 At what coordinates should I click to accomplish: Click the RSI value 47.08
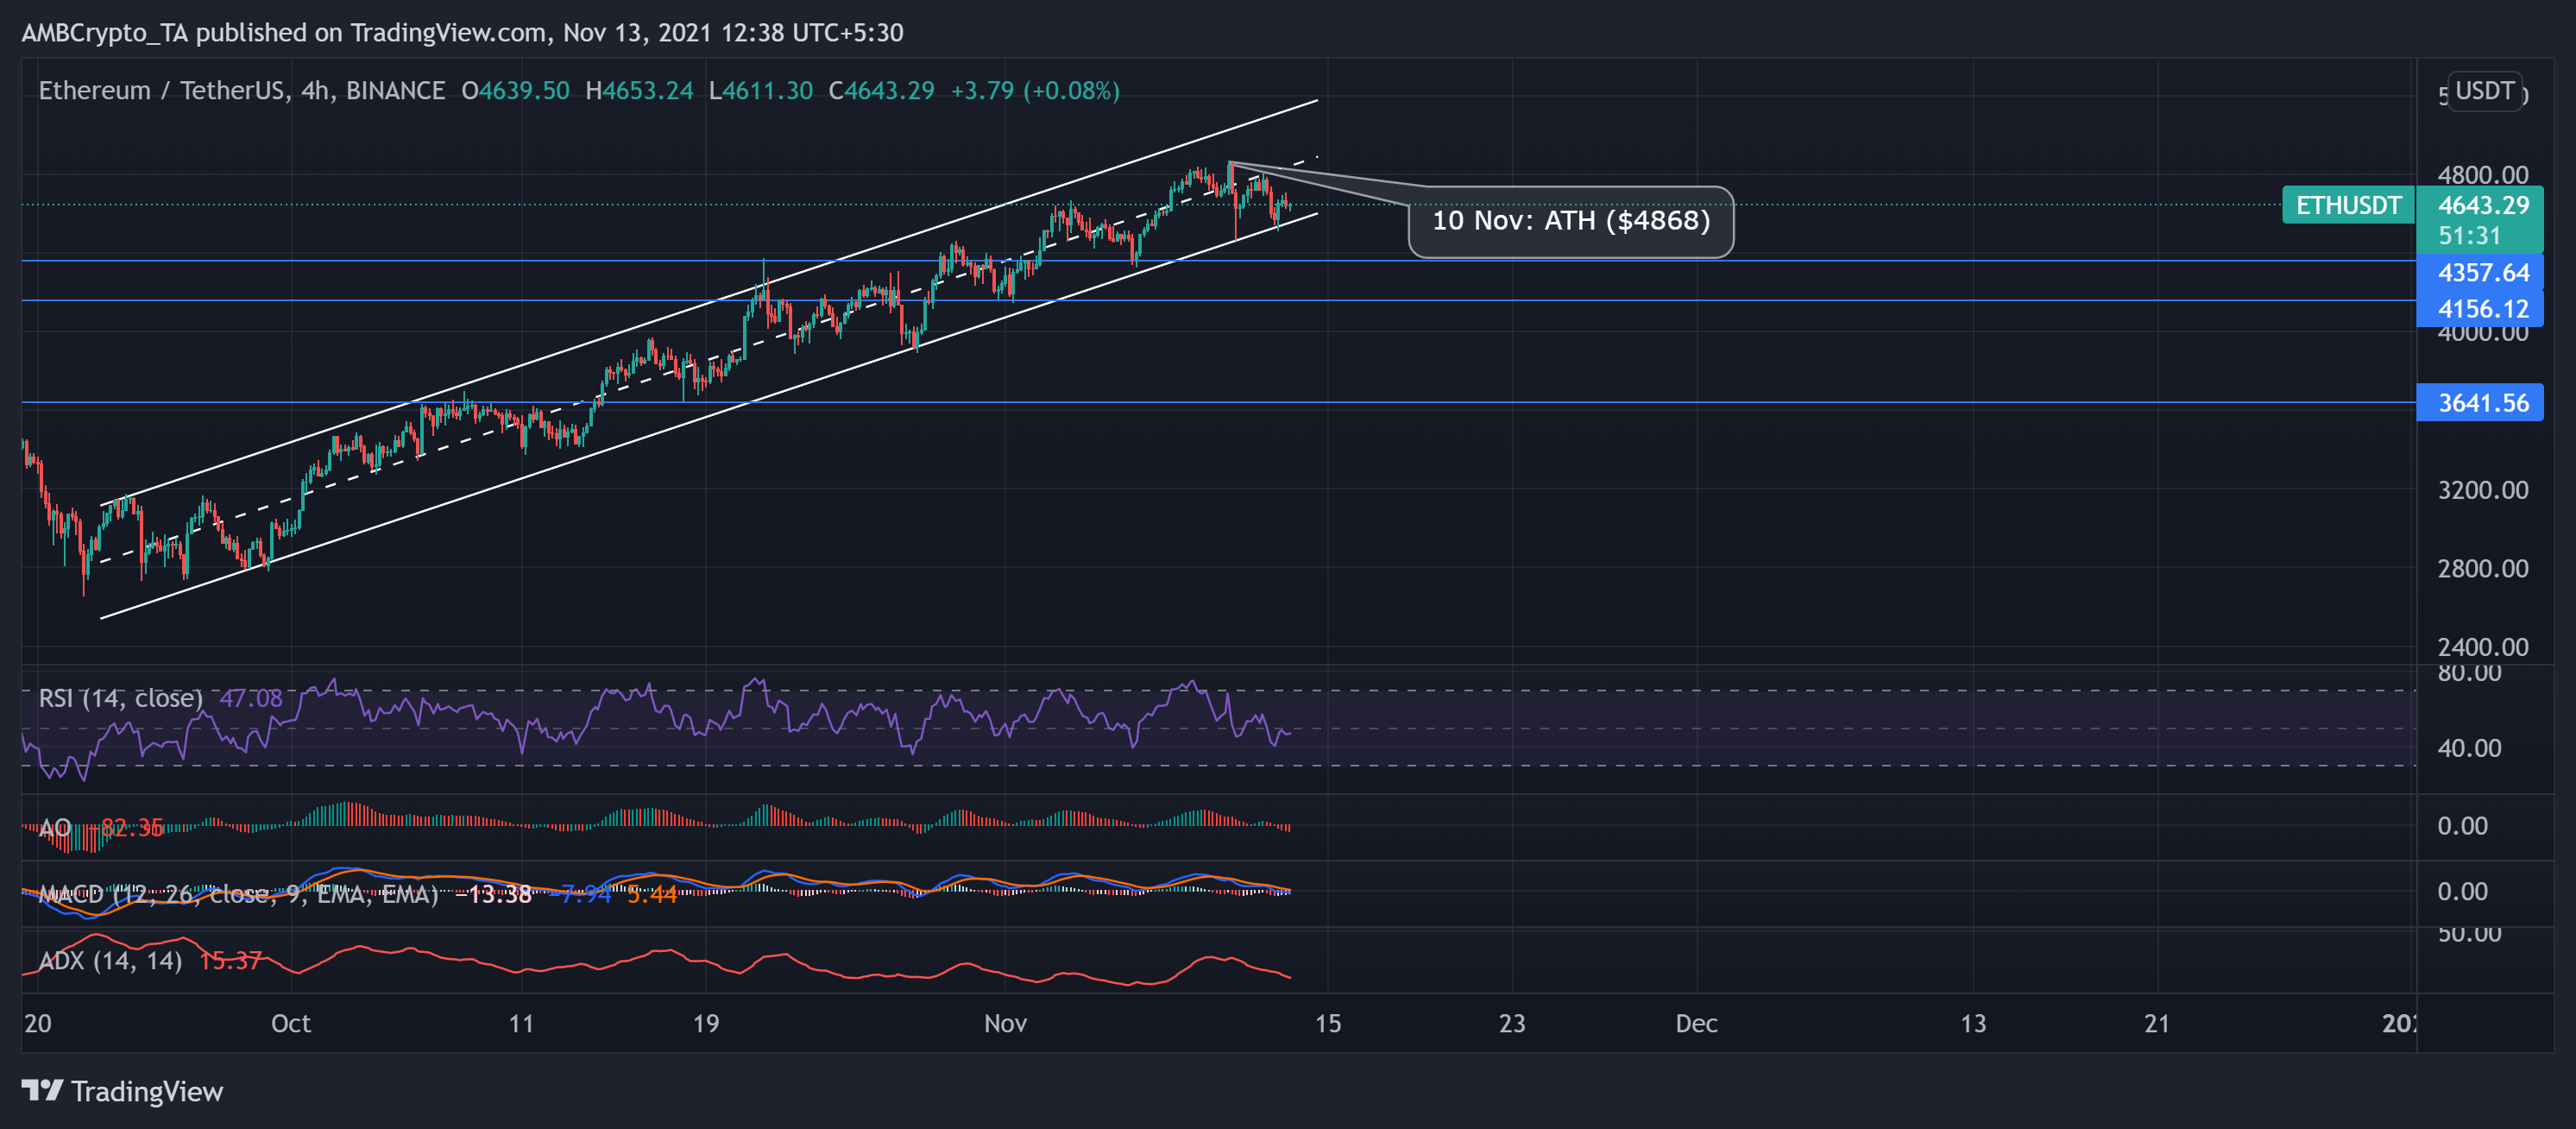(250, 698)
